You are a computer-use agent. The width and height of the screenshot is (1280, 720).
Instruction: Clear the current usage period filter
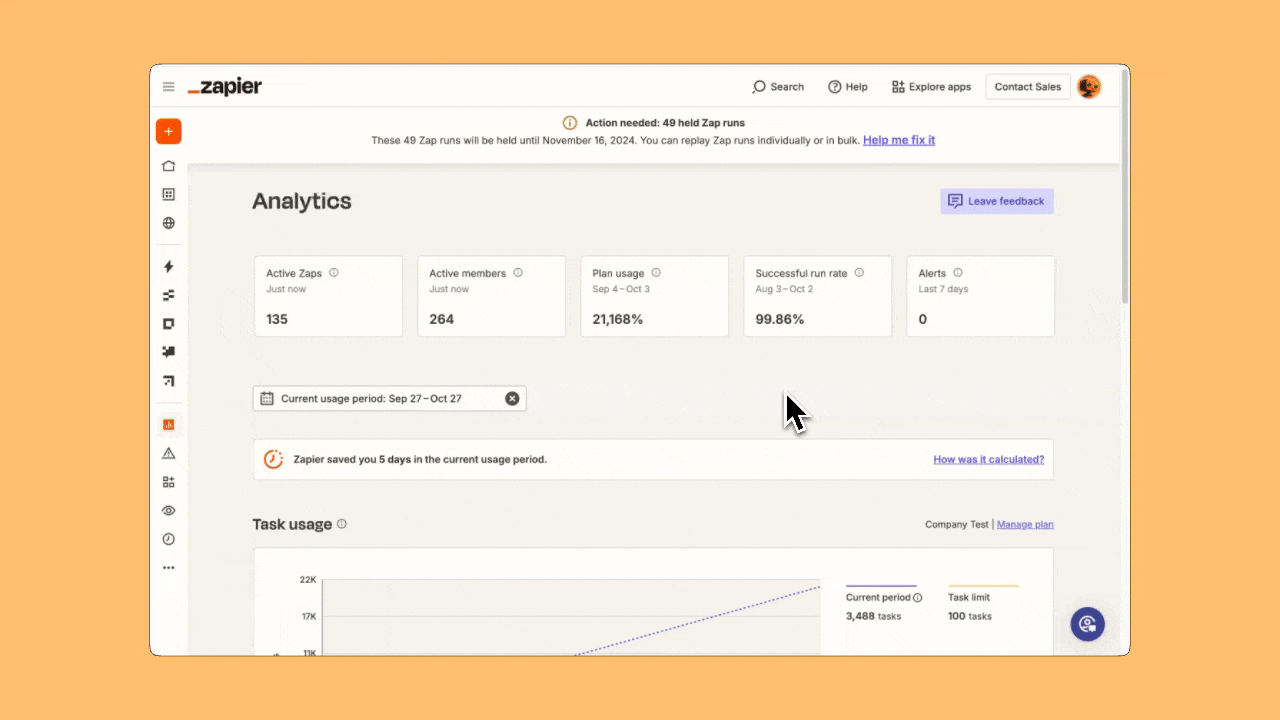pos(512,398)
